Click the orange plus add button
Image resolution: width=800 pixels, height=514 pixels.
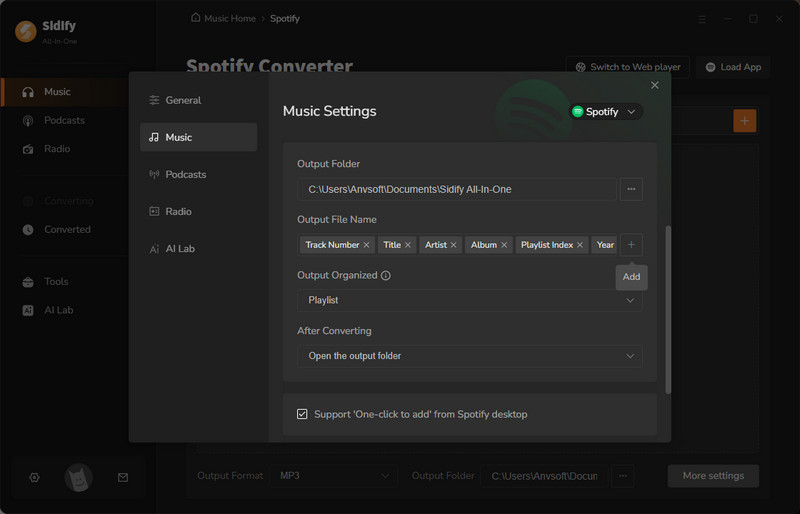(744, 121)
